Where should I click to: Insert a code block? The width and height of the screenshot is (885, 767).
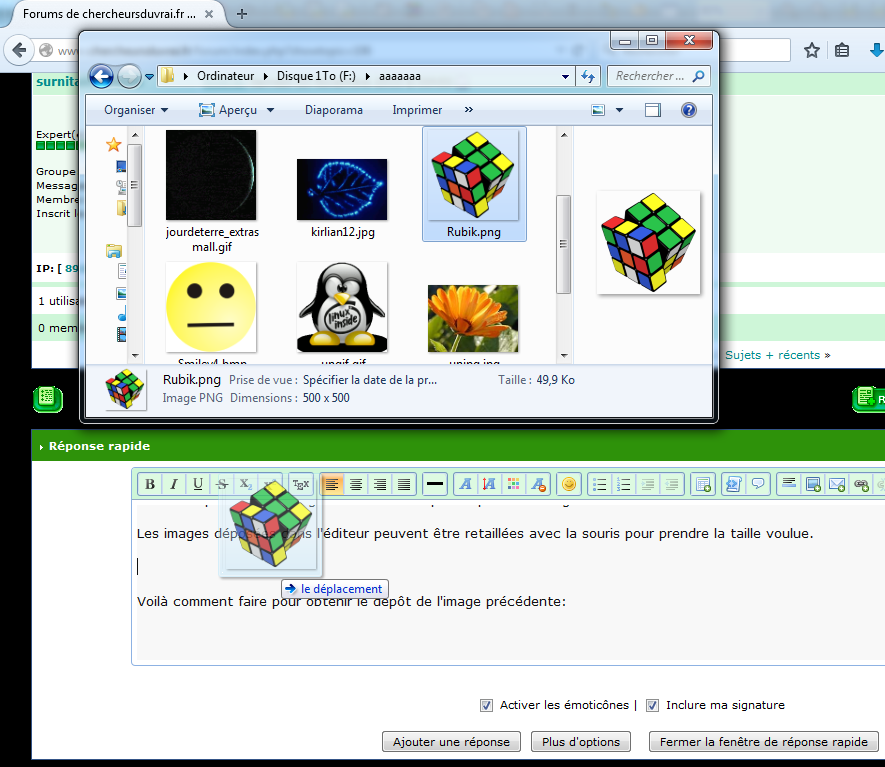coord(734,484)
